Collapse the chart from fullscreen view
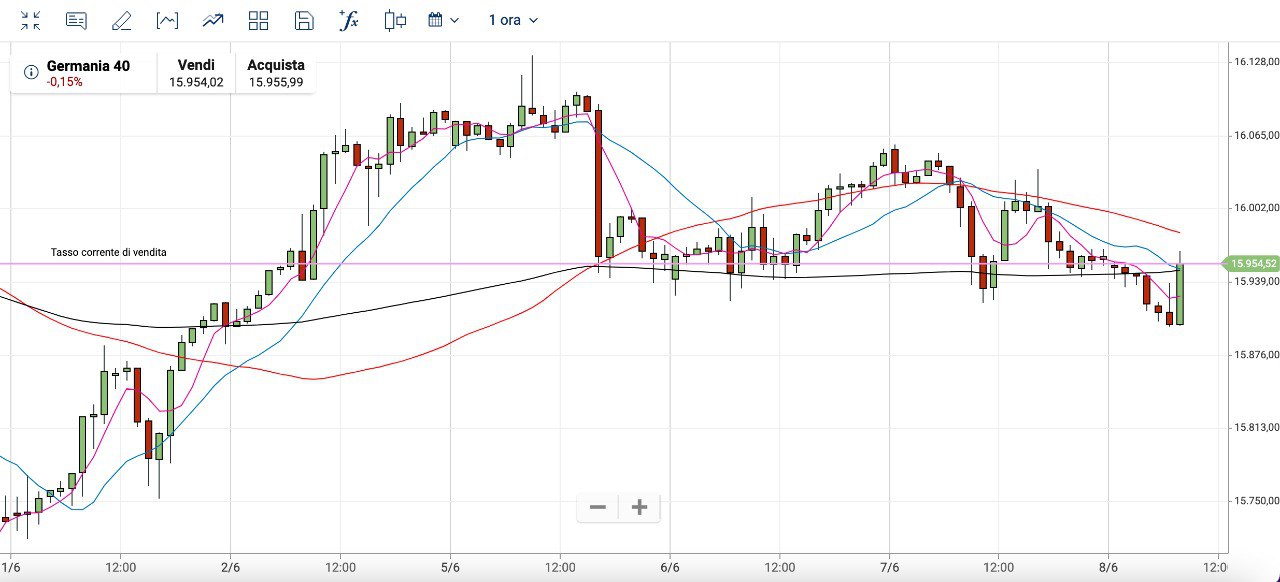This screenshot has height=582, width=1280. point(31,20)
